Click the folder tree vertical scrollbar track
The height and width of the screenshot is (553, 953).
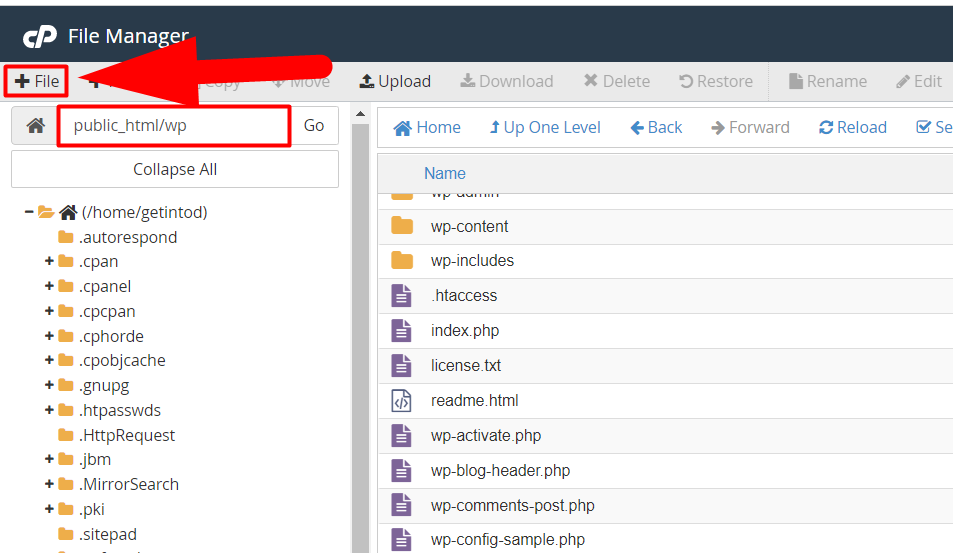pos(360,338)
